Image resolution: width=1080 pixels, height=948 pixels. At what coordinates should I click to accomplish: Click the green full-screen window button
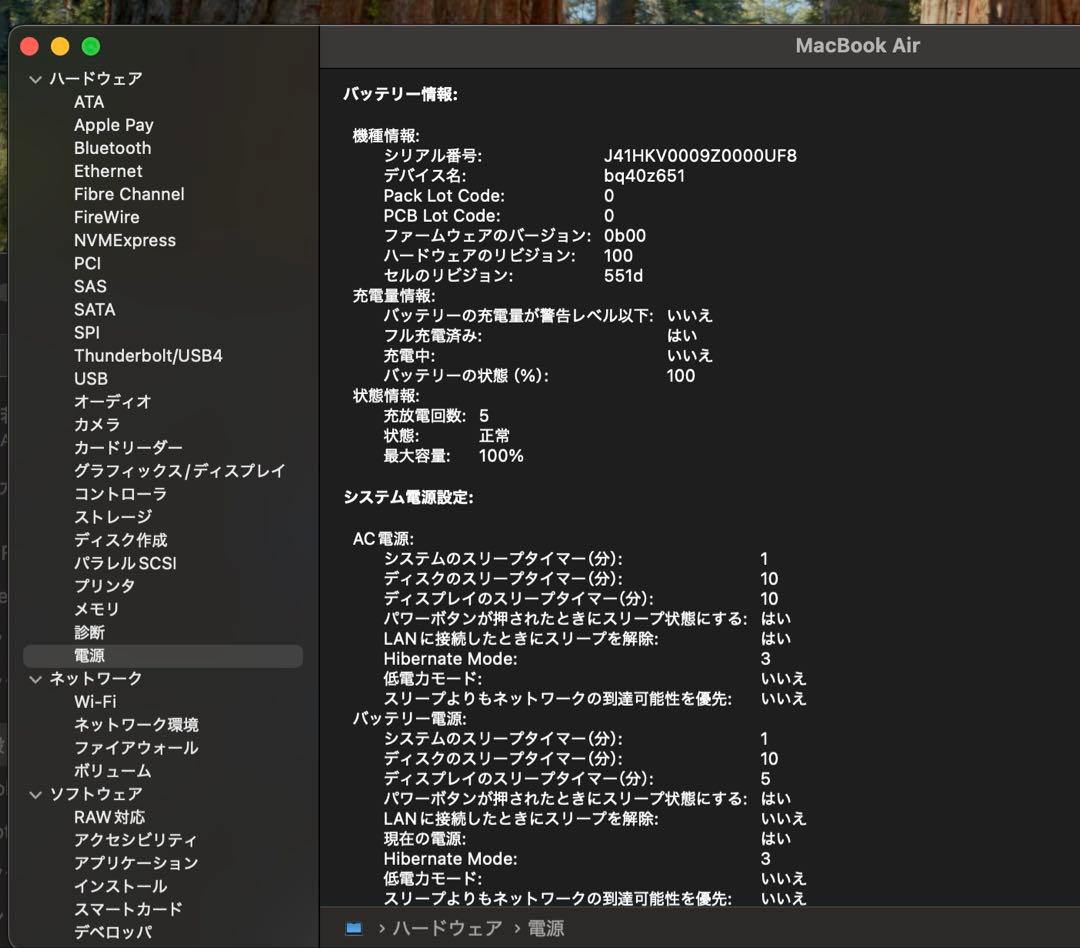pos(90,45)
